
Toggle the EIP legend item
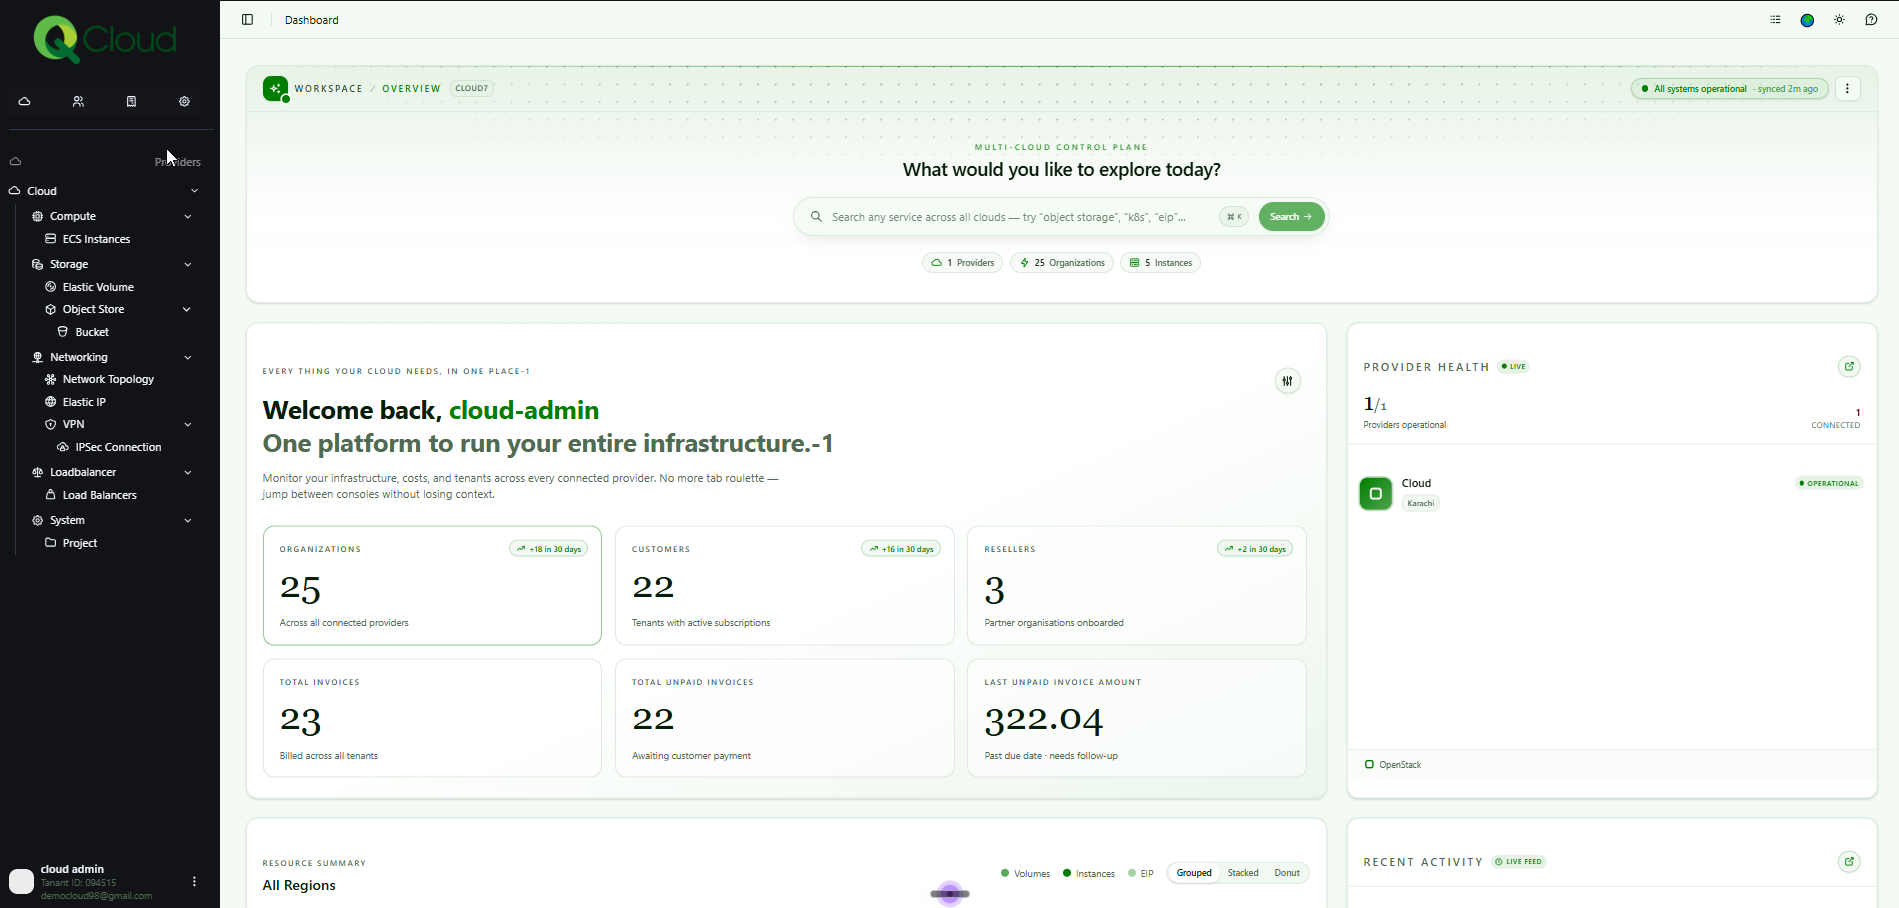1140,873
